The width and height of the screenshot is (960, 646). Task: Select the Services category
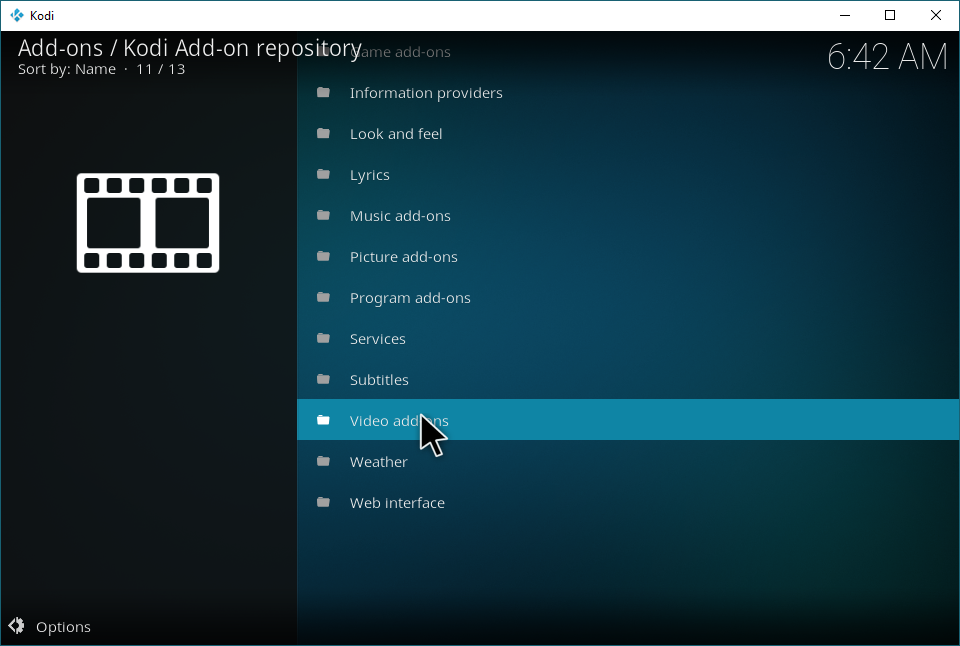point(628,339)
